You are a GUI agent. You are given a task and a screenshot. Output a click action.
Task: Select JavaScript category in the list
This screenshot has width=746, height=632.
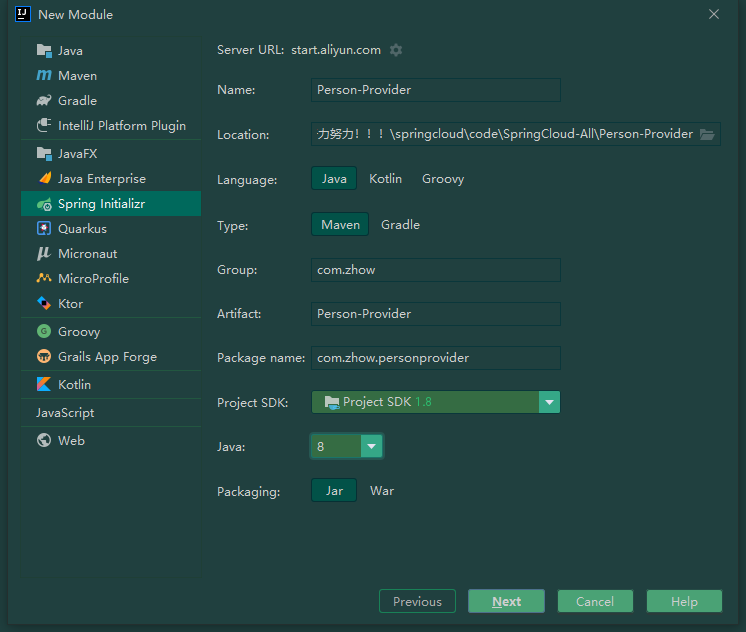[65, 413]
